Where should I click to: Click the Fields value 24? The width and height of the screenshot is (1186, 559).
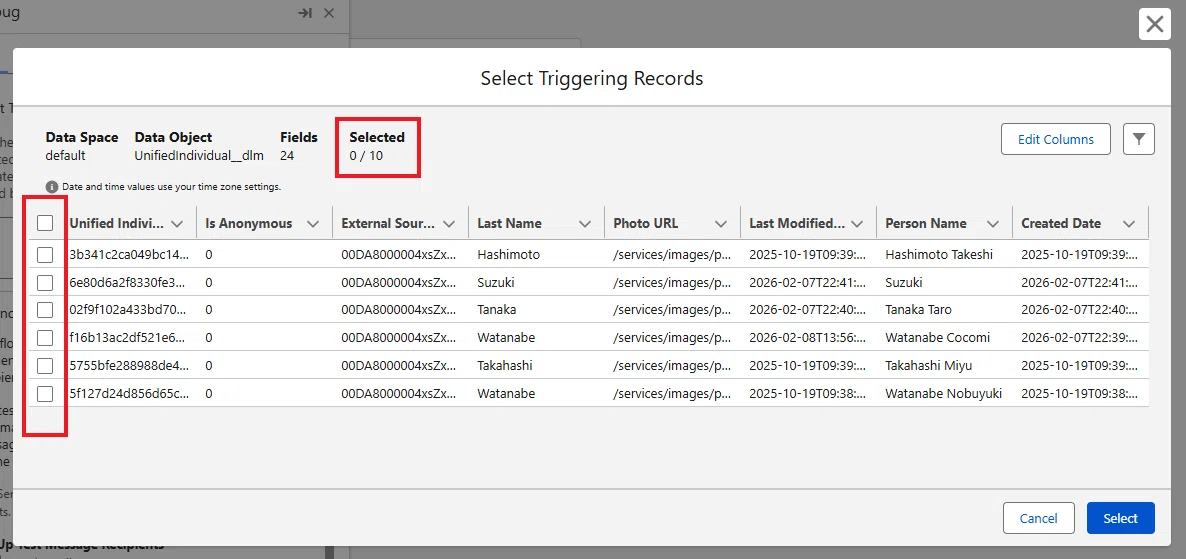[287, 156]
